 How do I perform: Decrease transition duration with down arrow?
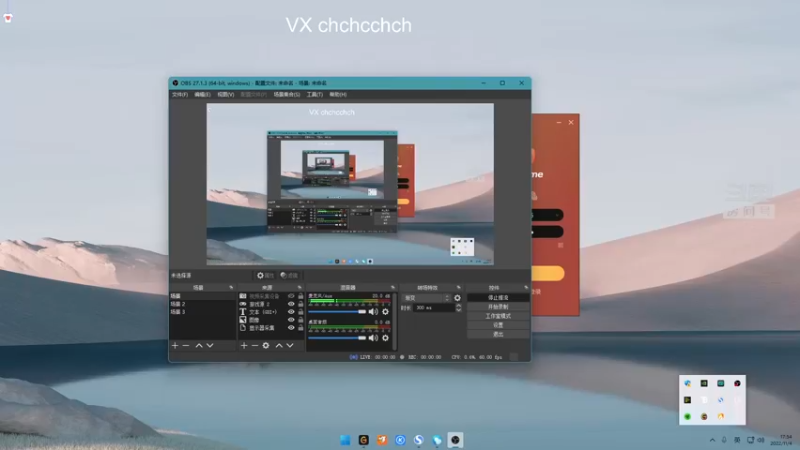pos(458,310)
